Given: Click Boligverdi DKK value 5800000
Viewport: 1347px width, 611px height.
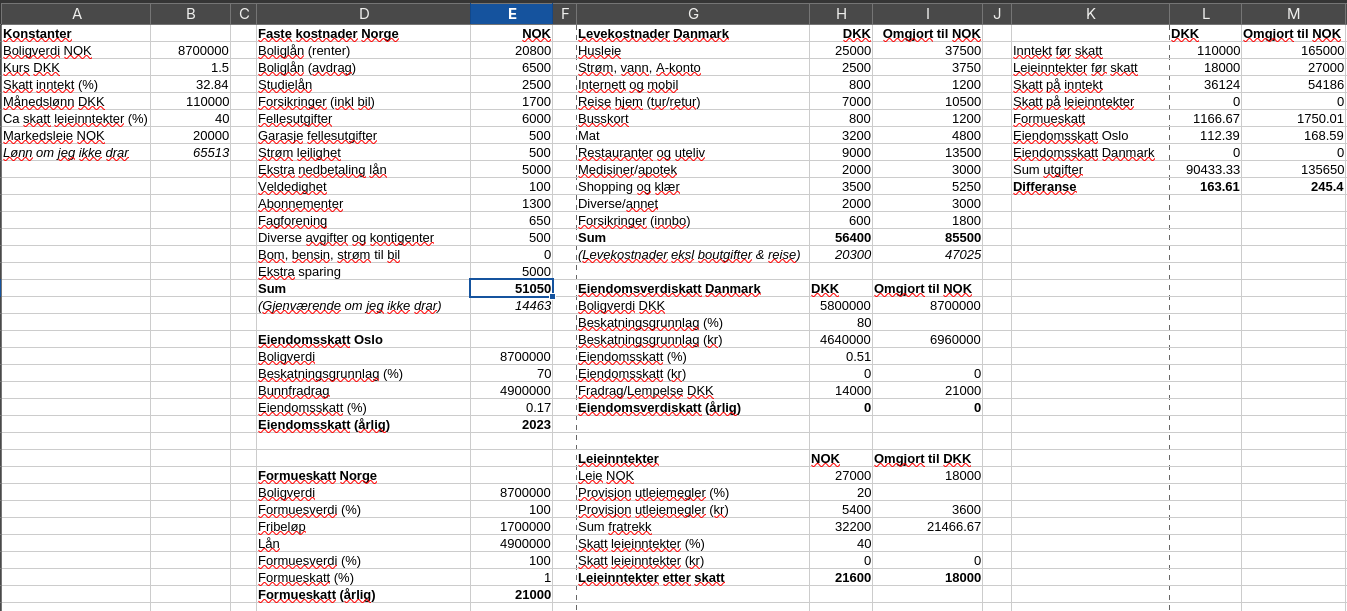Looking at the screenshot, I should click(841, 305).
